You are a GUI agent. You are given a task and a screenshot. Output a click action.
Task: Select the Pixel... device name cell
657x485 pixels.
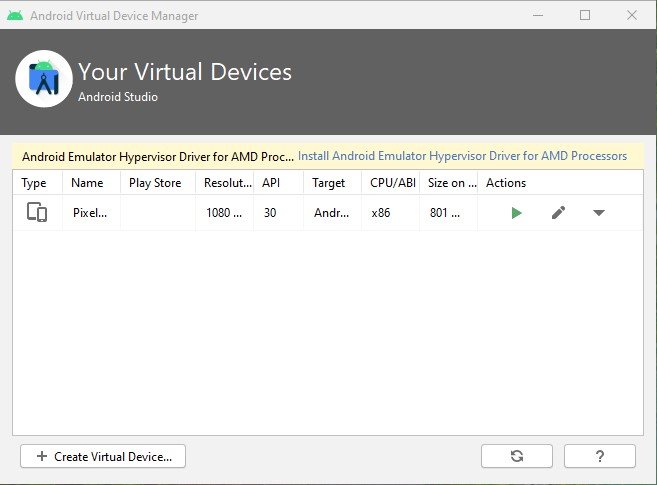[91, 213]
